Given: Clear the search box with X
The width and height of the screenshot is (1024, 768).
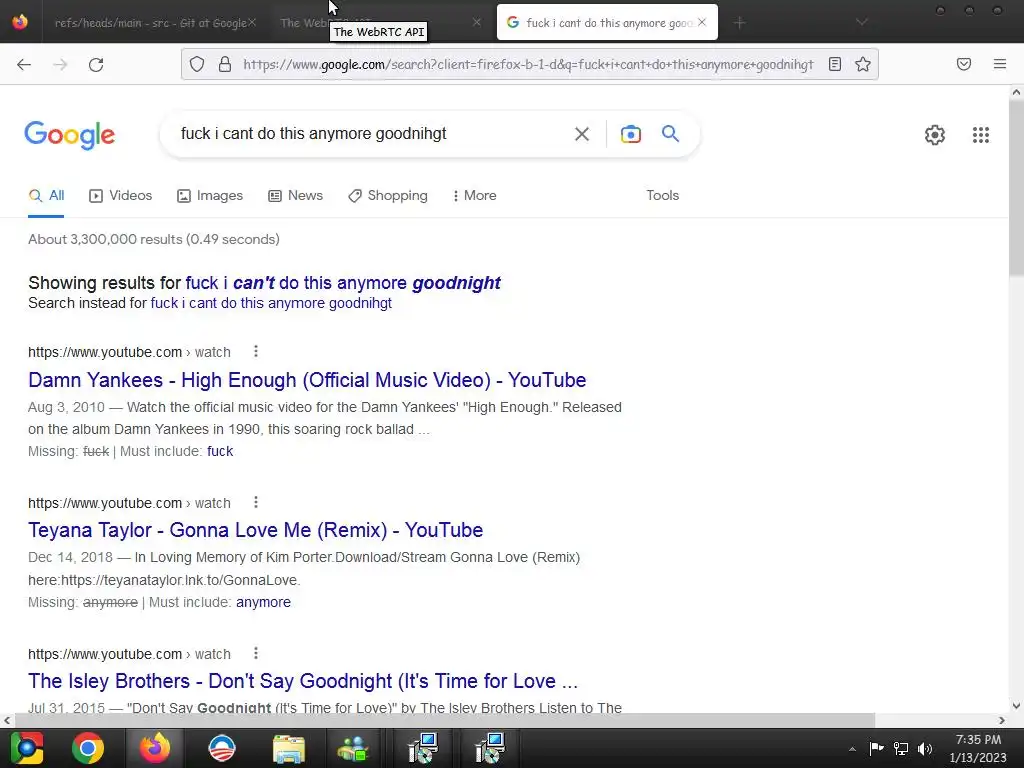Looking at the screenshot, I should (x=581, y=134).
